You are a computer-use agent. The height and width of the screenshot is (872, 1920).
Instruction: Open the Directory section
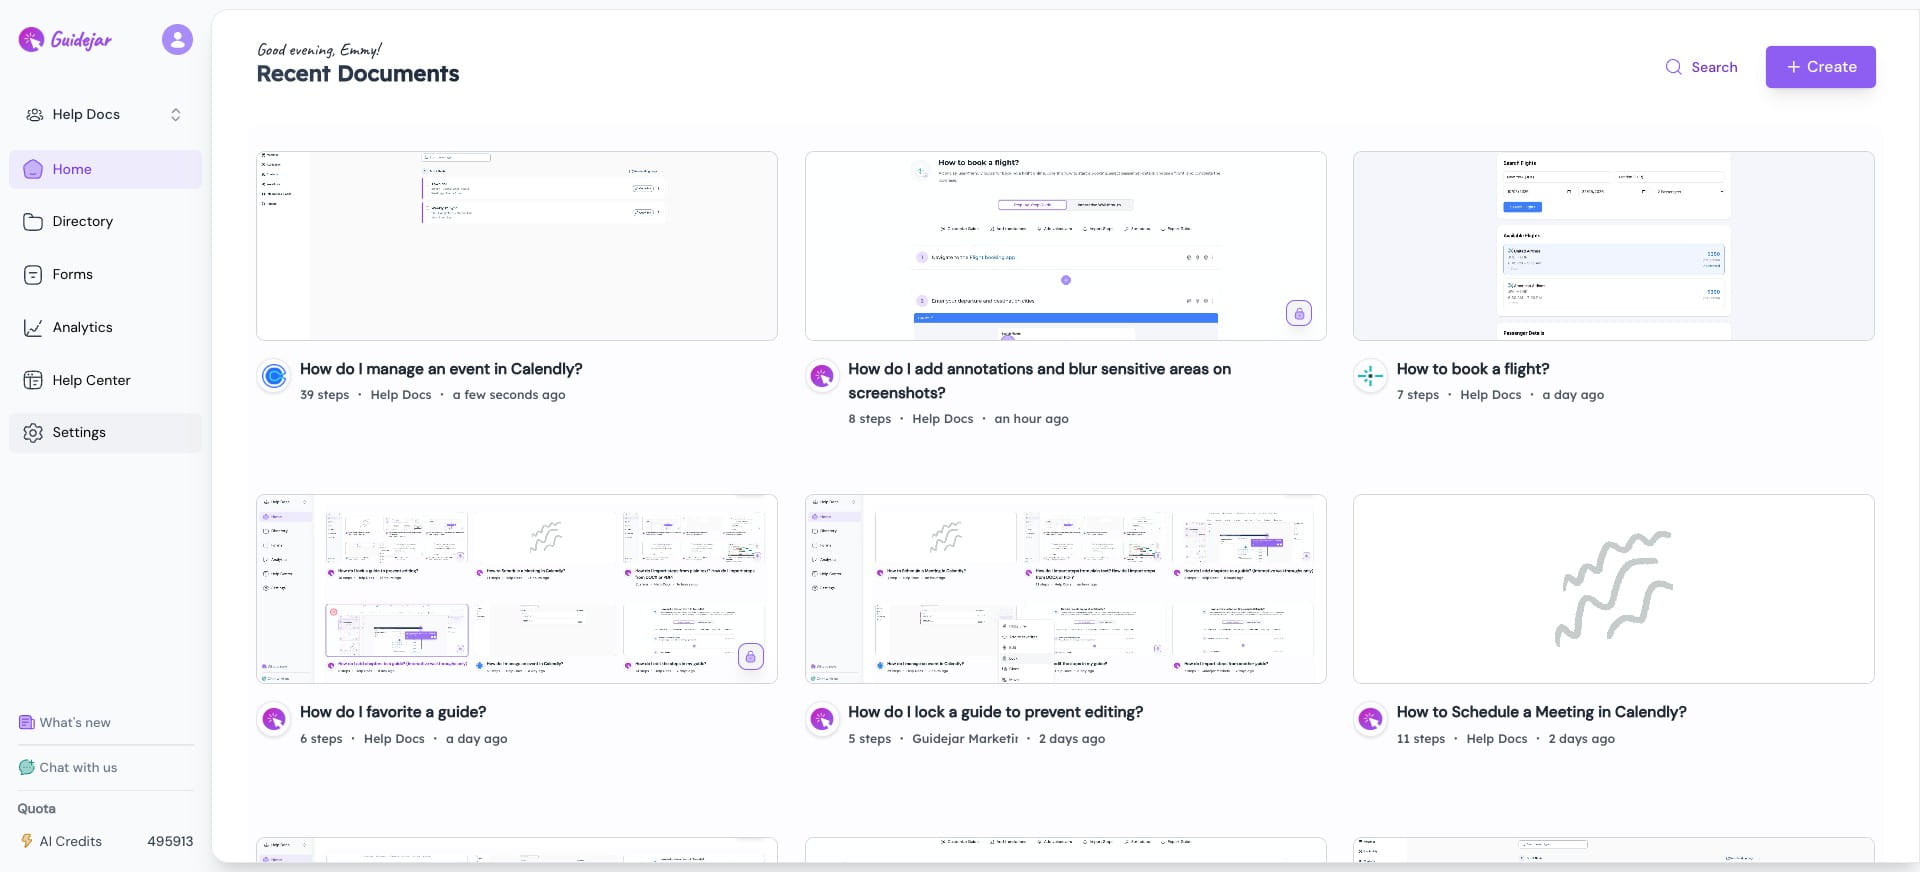tap(105, 222)
